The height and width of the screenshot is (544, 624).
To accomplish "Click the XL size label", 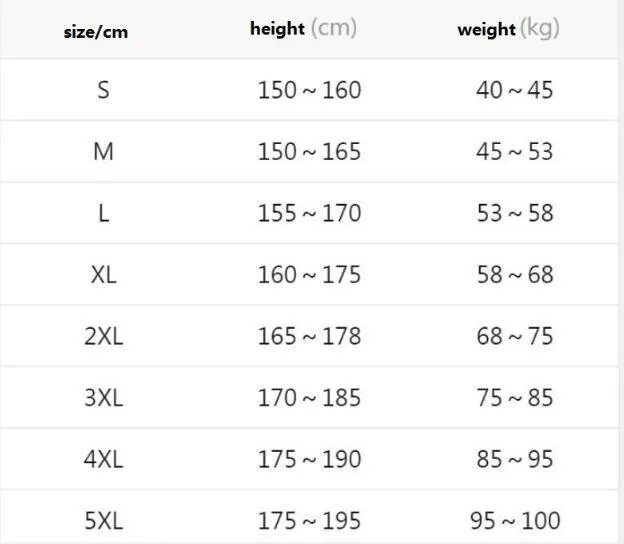I will pyautogui.click(x=103, y=275).
